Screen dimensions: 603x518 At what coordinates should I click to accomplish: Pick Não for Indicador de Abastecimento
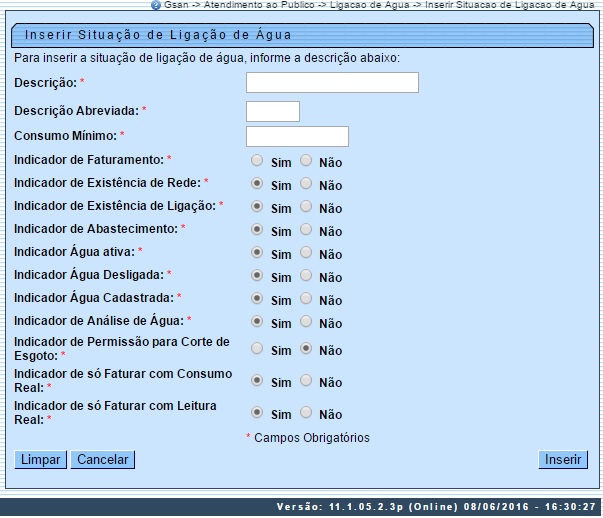point(306,230)
